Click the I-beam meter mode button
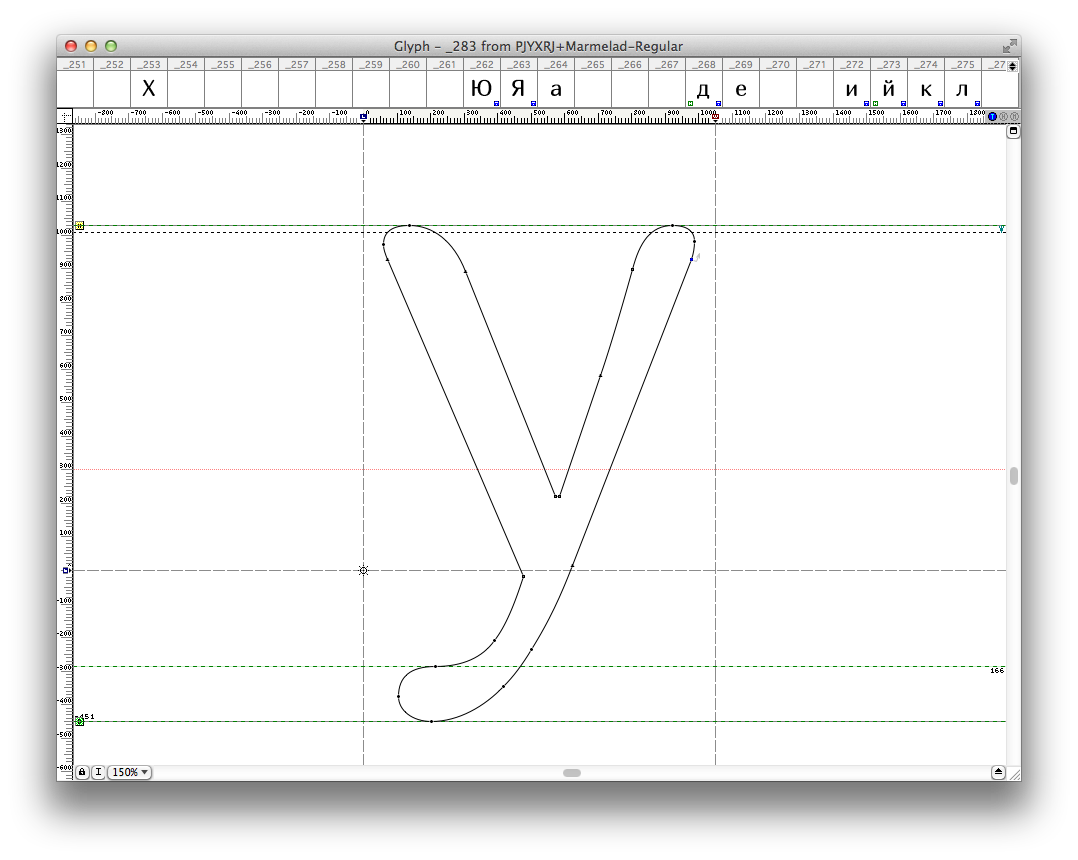This screenshot has height=860, width=1078. 98,772
